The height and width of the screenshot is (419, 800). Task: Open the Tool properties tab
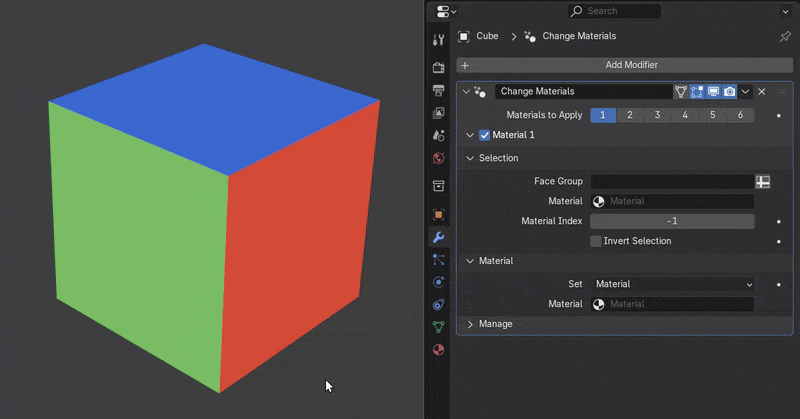tap(438, 41)
